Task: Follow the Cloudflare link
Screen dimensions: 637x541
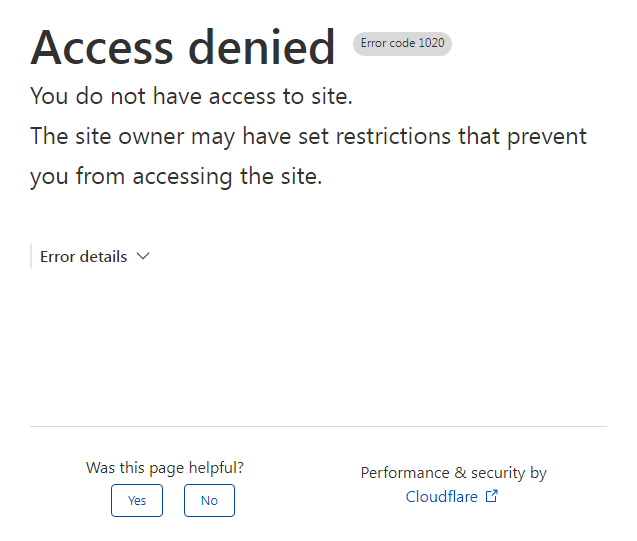Action: [x=442, y=497]
